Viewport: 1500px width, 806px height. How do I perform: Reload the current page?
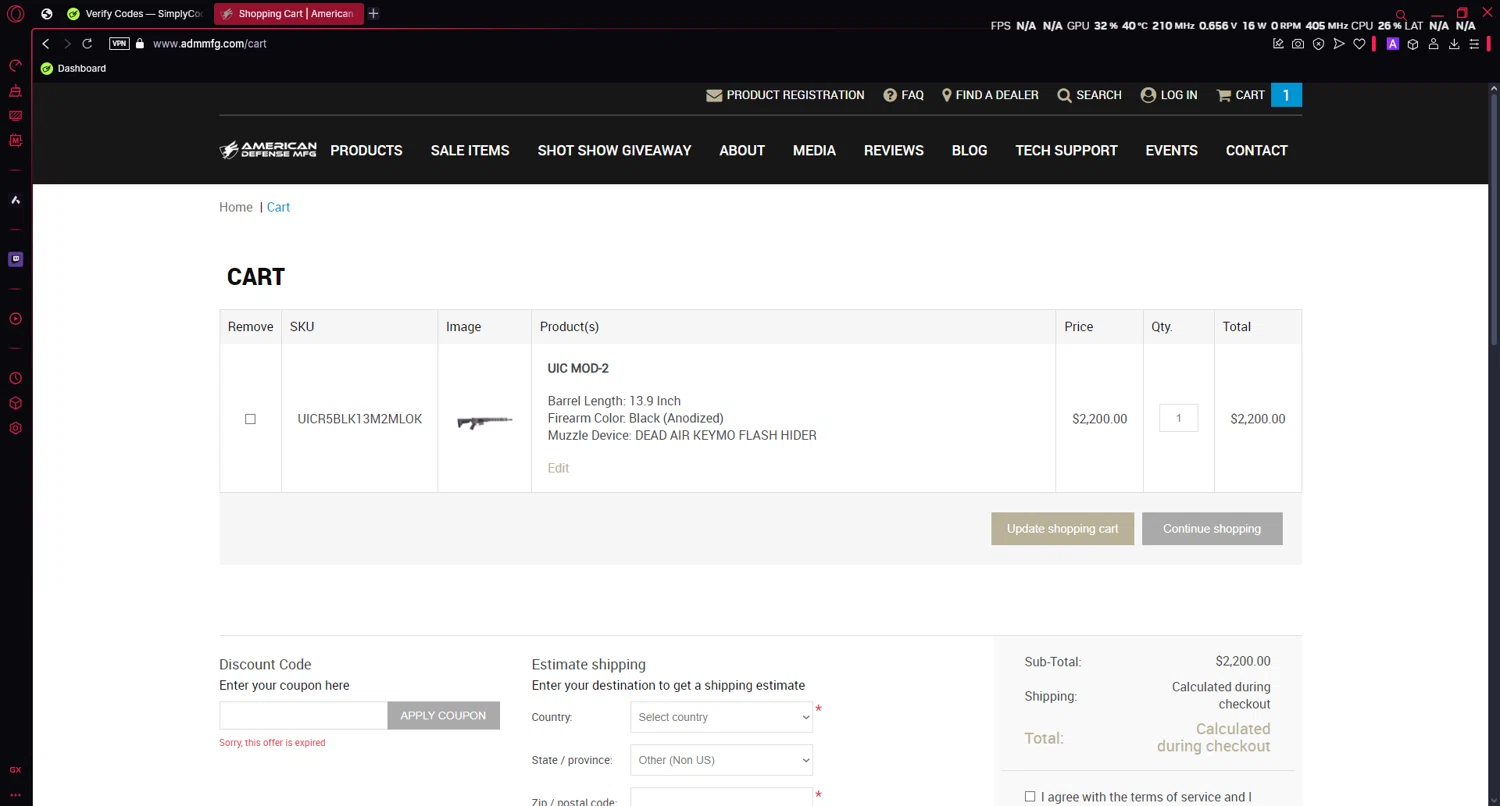pos(87,44)
